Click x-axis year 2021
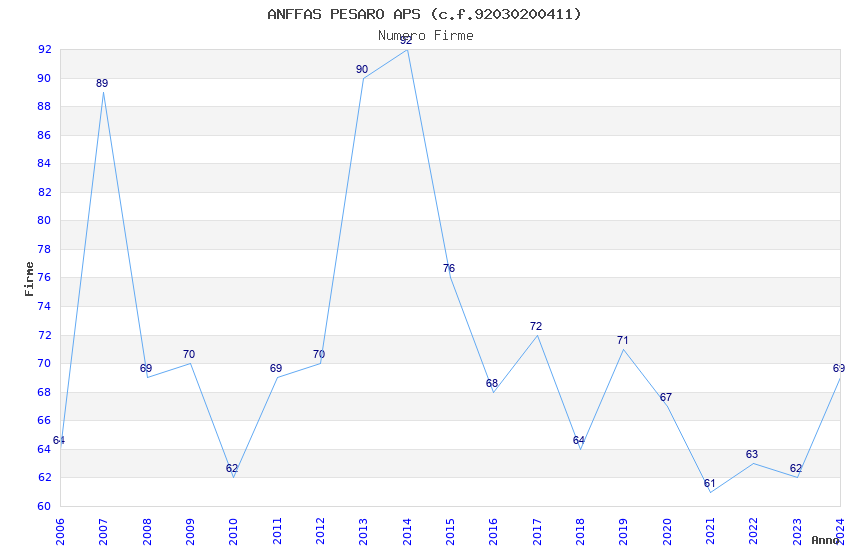Viewport: 850px width, 550px height. pos(711,532)
